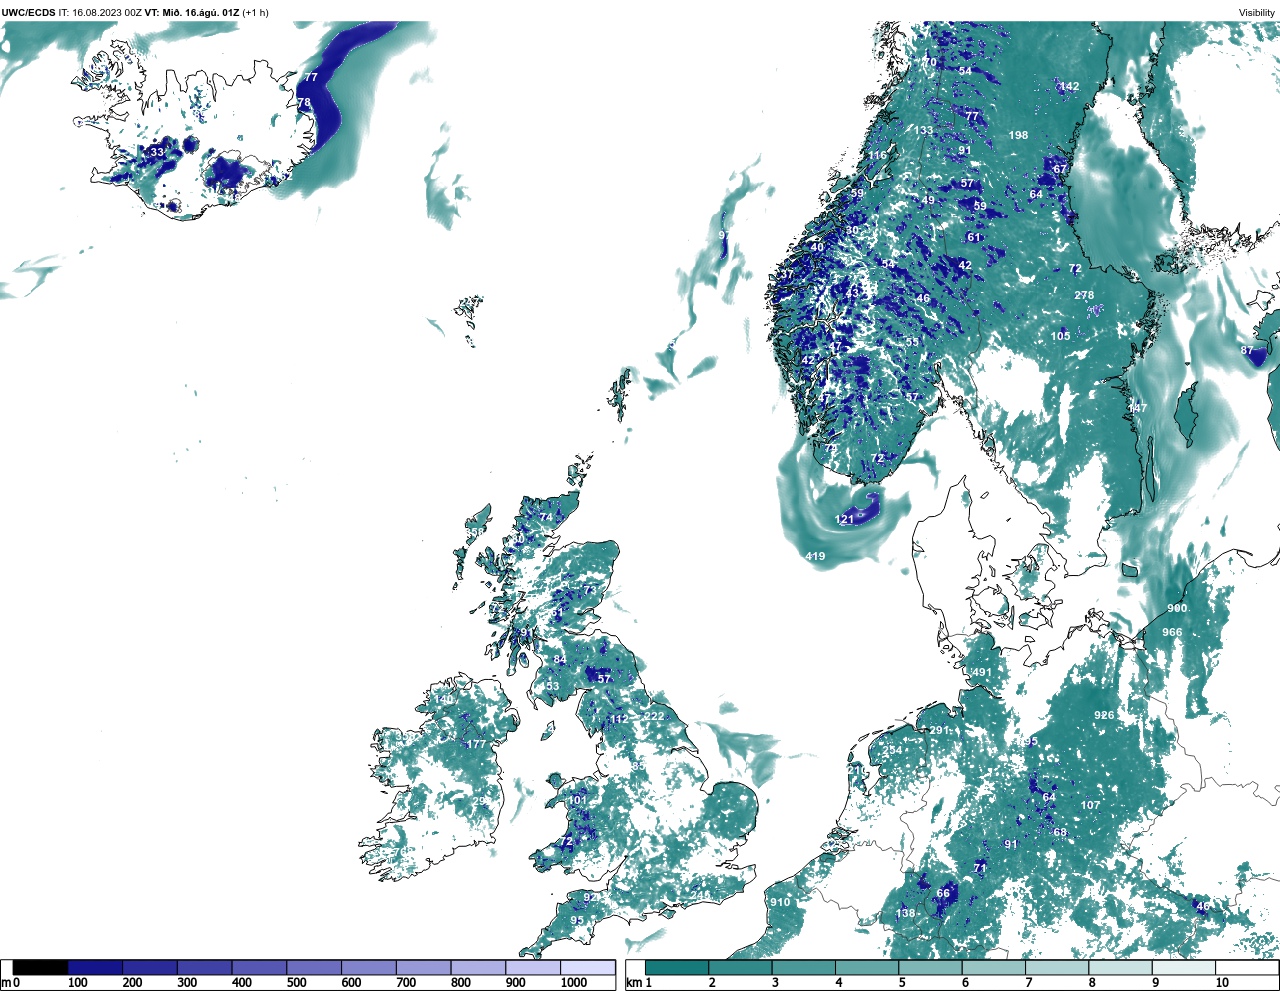Select the 142 value in northern Sweden
Screen dimensions: 1280x991
[1069, 86]
